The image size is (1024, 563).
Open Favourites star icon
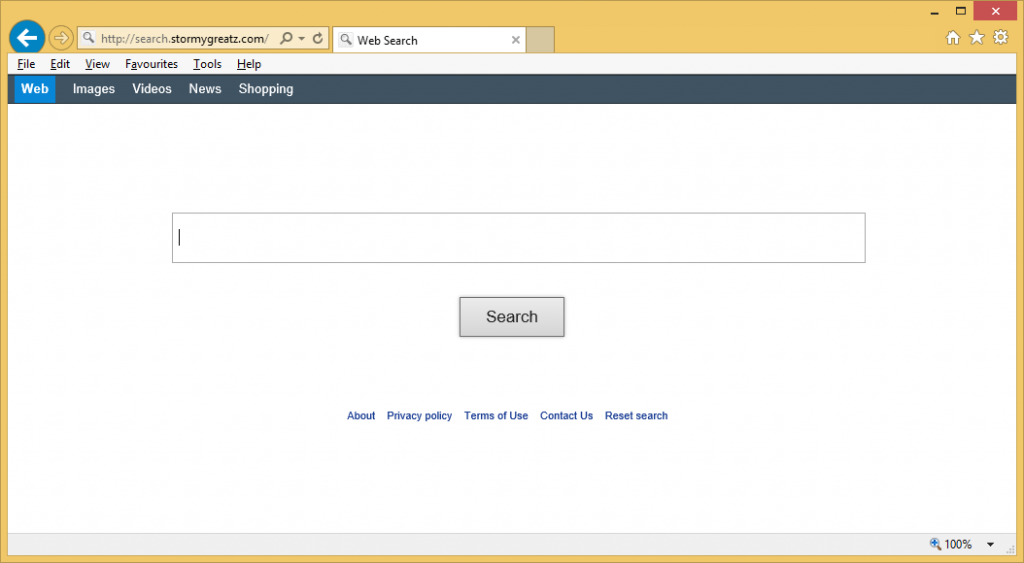tap(976, 38)
